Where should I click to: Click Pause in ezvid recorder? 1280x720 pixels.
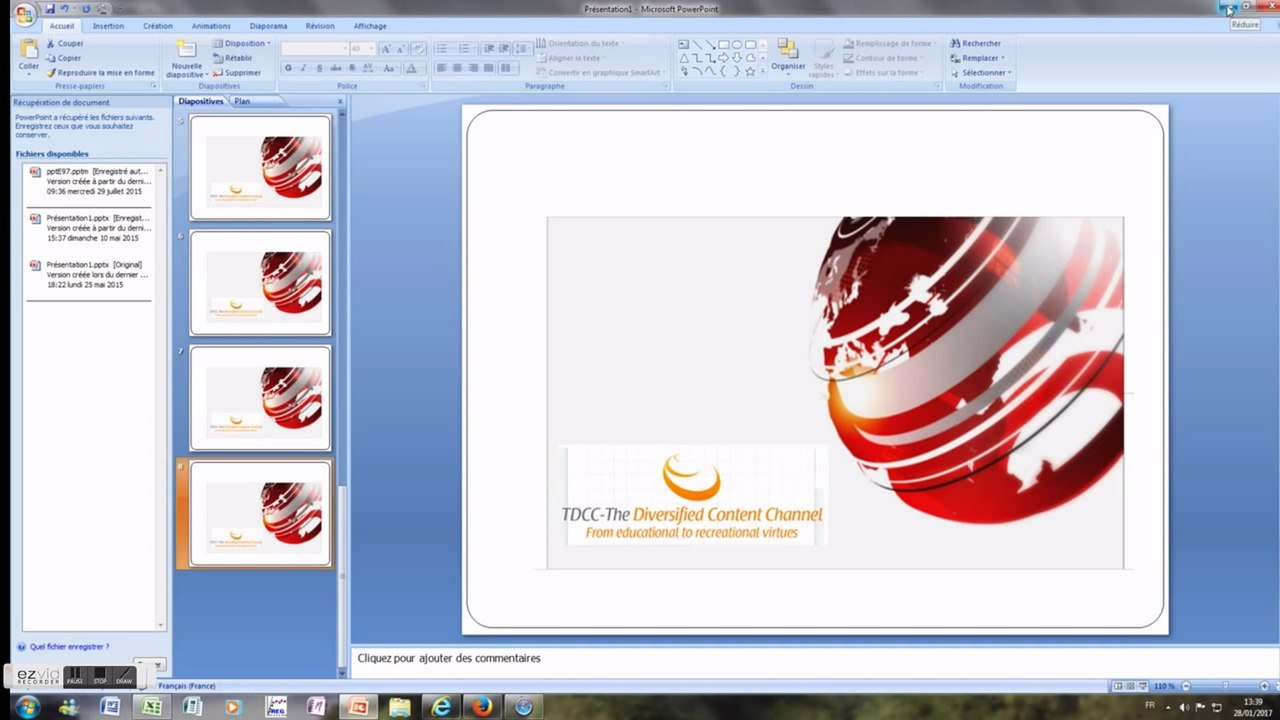pyautogui.click(x=75, y=676)
